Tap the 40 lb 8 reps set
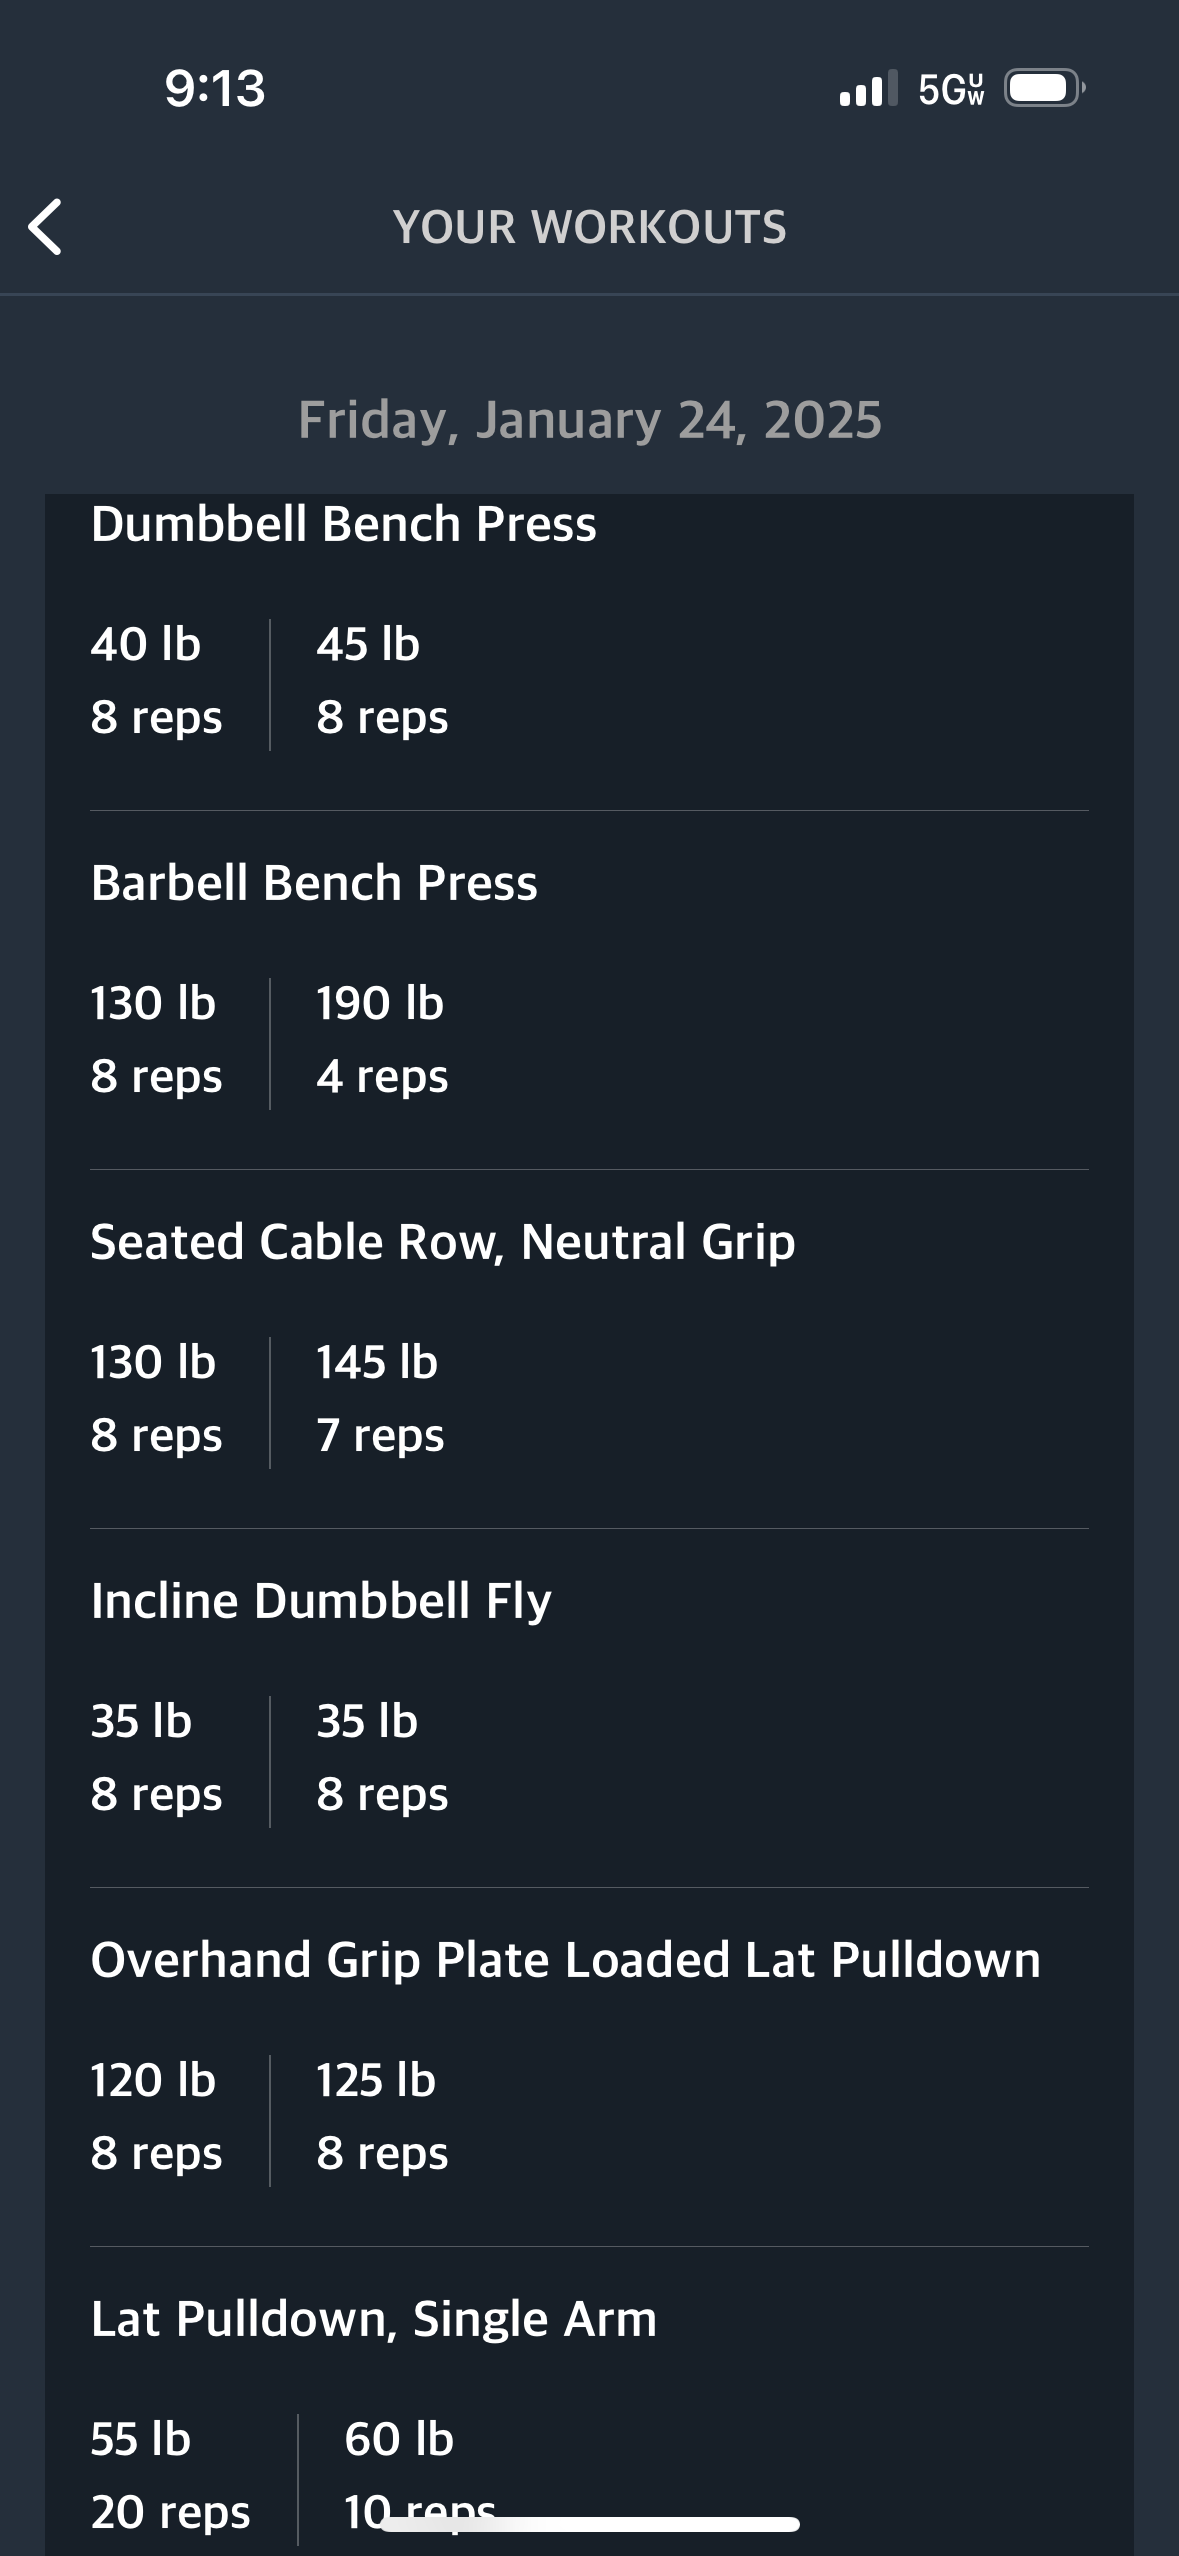Image resolution: width=1179 pixels, height=2556 pixels. pos(156,681)
